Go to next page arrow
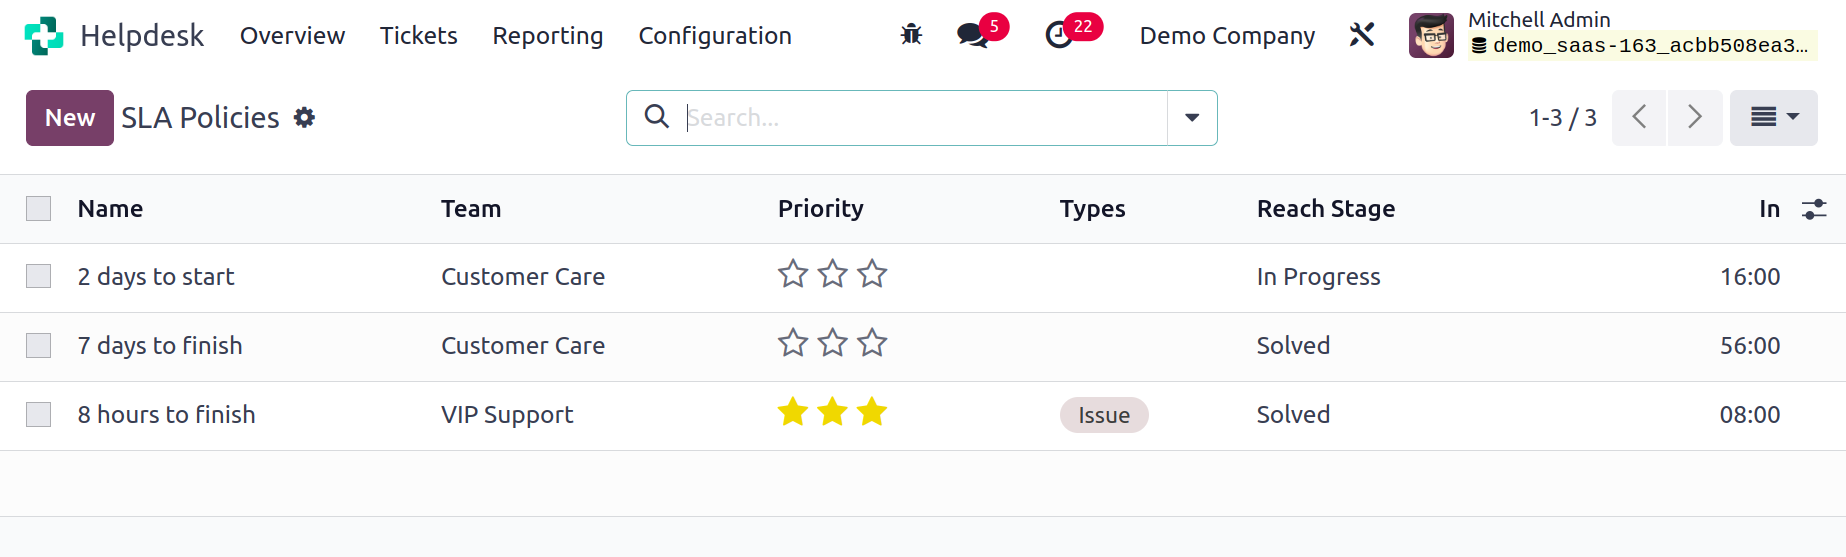 point(1695,118)
